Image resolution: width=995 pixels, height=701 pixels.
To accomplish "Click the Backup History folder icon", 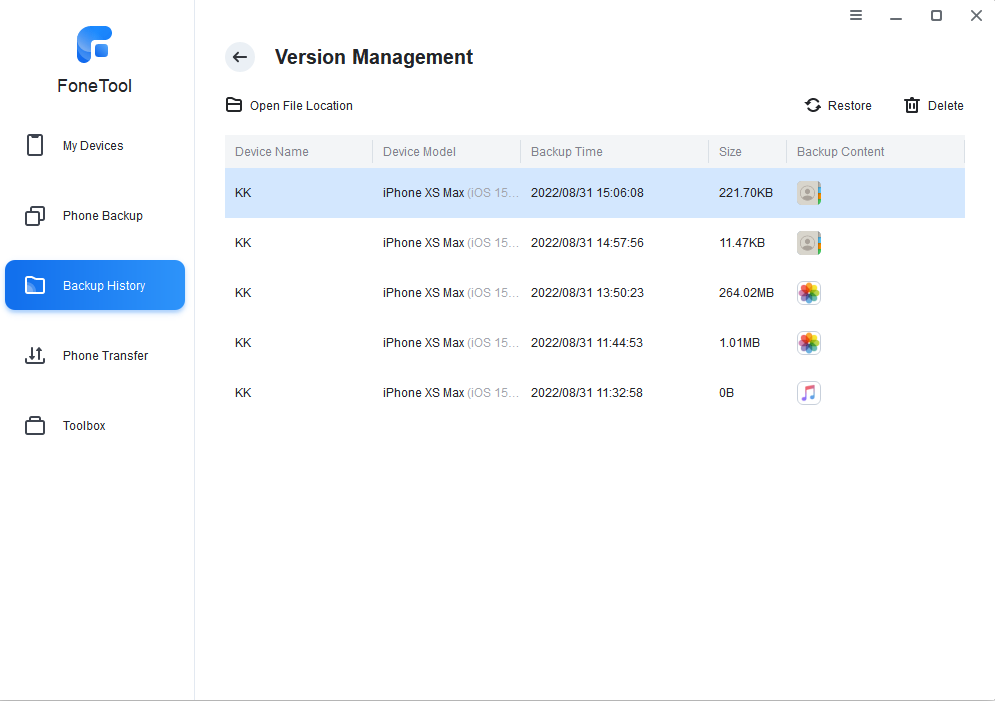I will [x=35, y=285].
